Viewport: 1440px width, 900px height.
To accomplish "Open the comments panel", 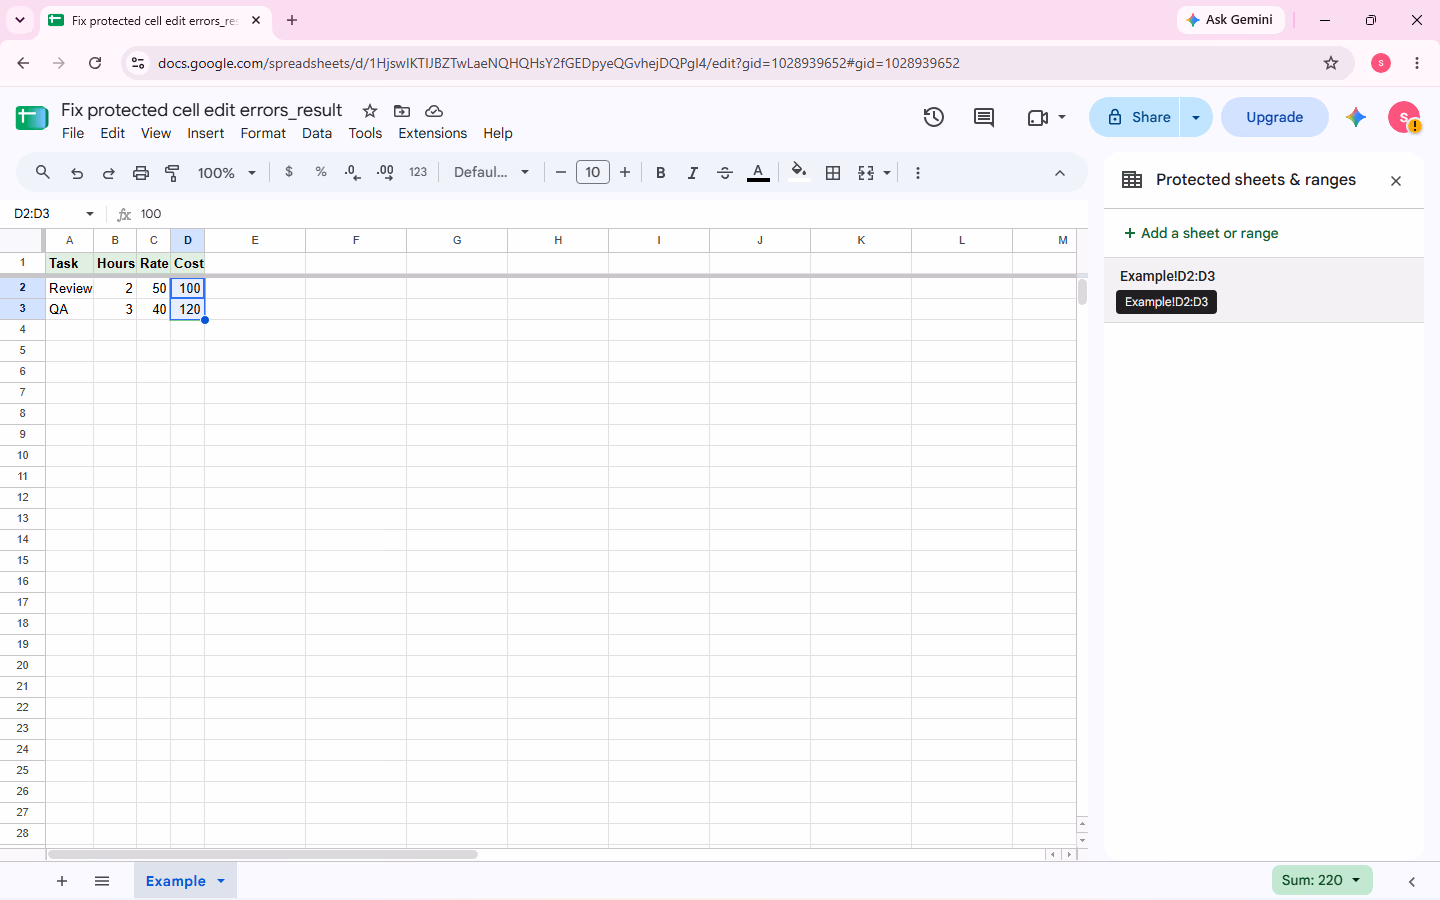I will [984, 117].
